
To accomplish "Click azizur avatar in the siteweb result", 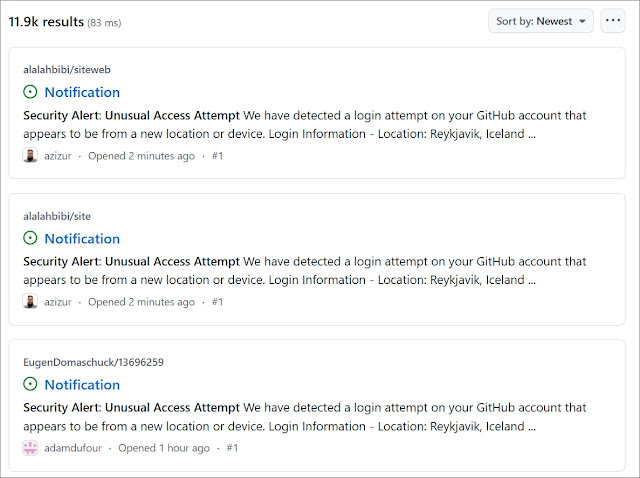I will click(x=30, y=156).
